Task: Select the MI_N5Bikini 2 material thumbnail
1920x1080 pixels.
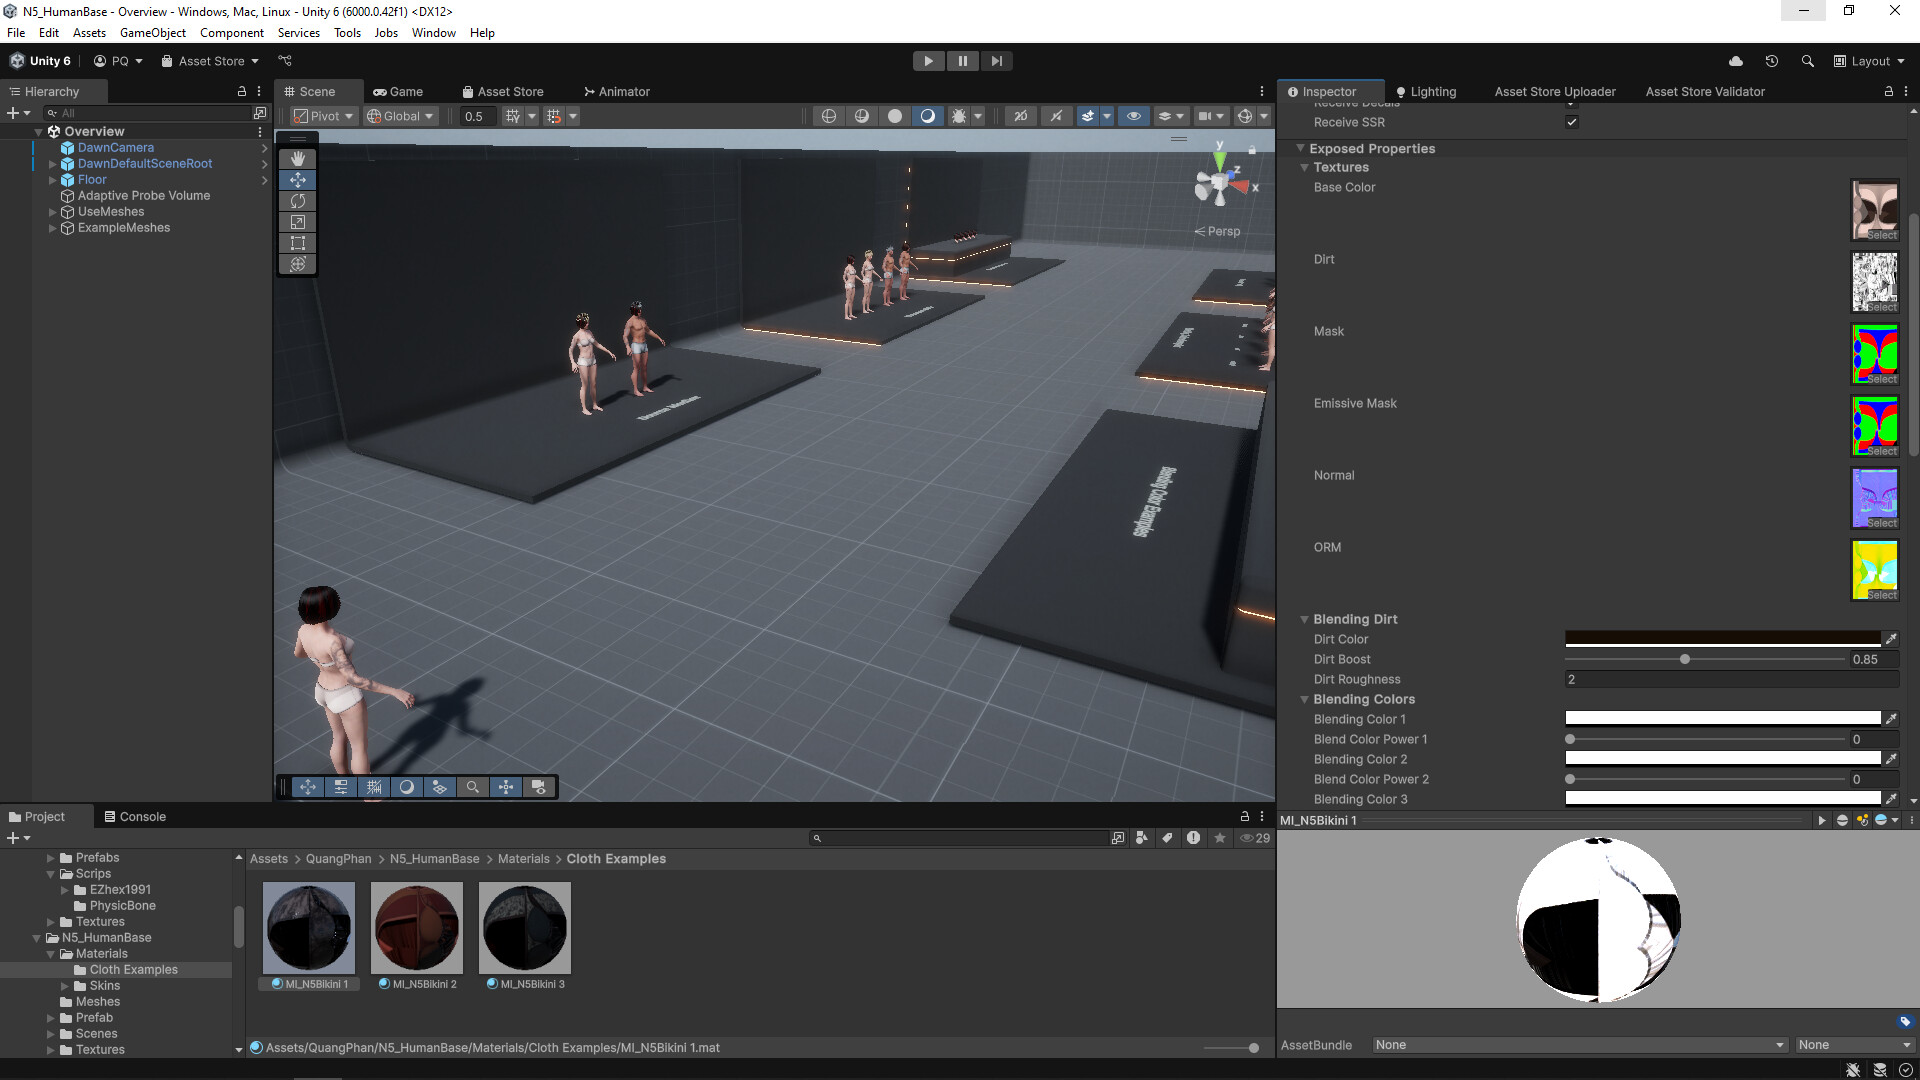Action: 417,928
